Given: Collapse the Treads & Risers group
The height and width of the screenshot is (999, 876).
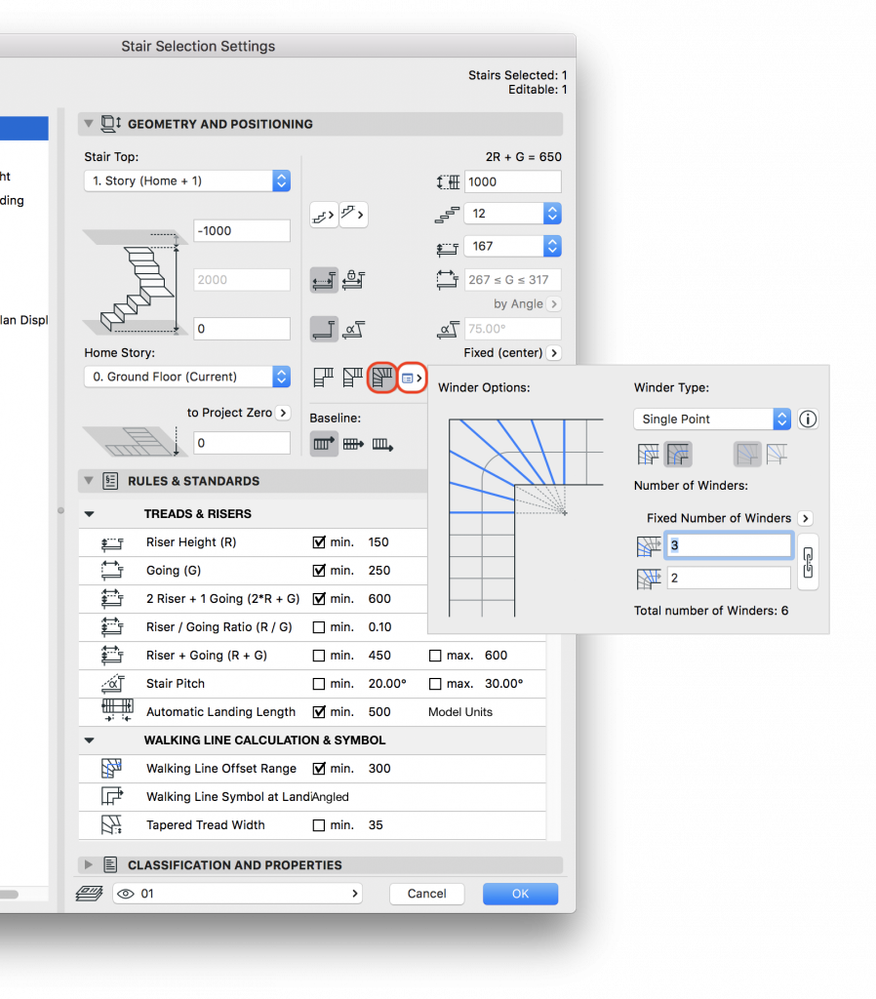Looking at the screenshot, I should 89,514.
